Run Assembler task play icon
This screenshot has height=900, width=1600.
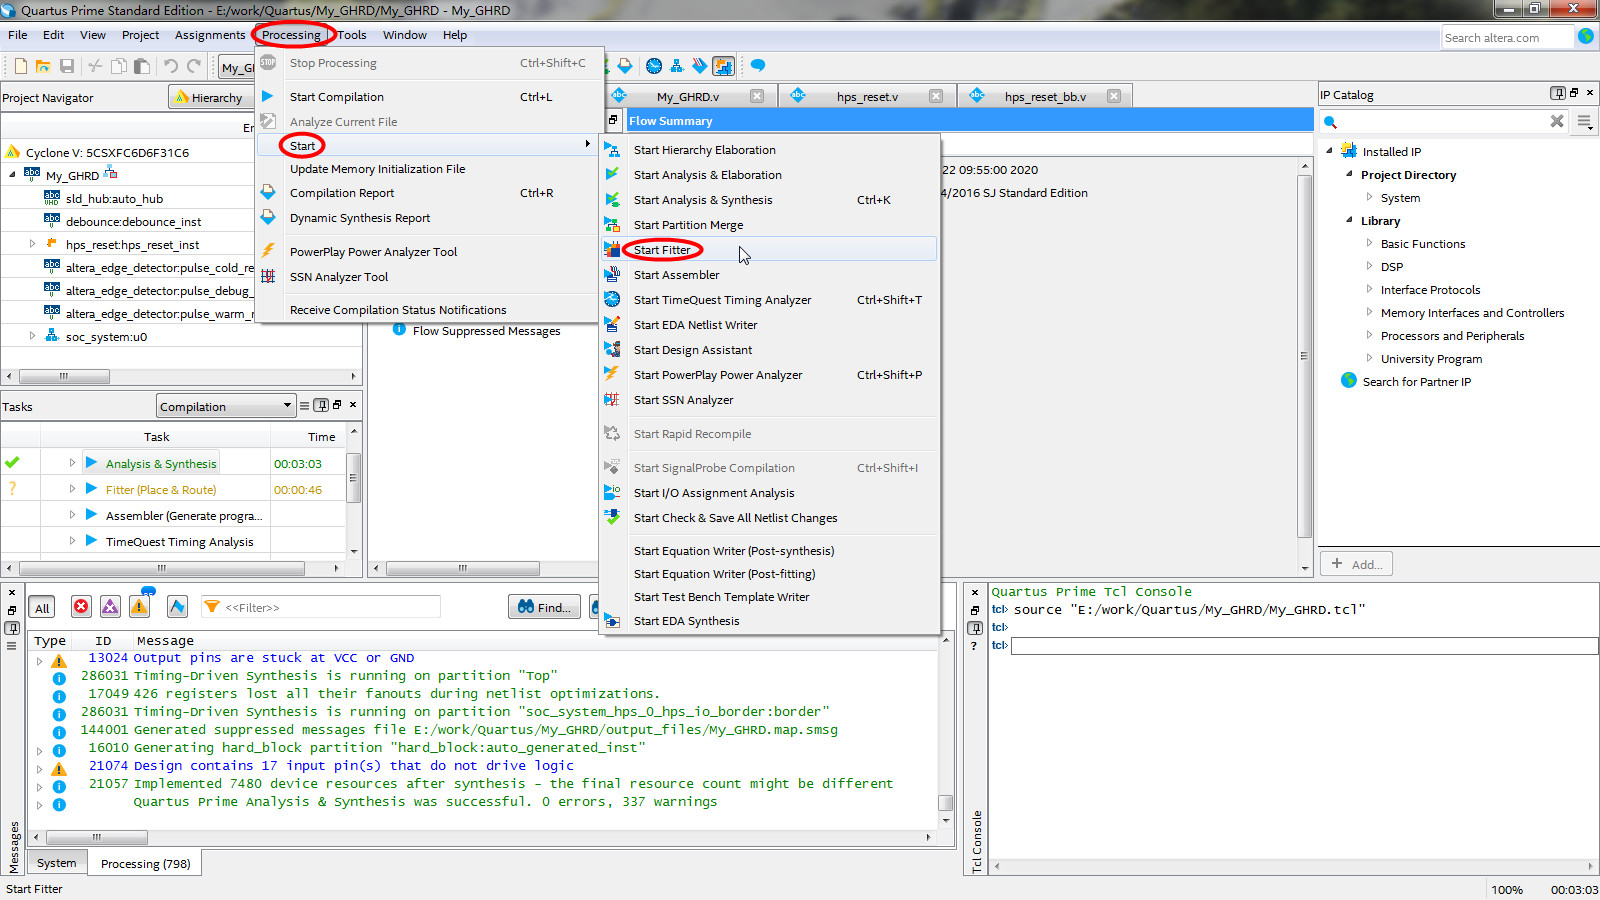tap(91, 515)
